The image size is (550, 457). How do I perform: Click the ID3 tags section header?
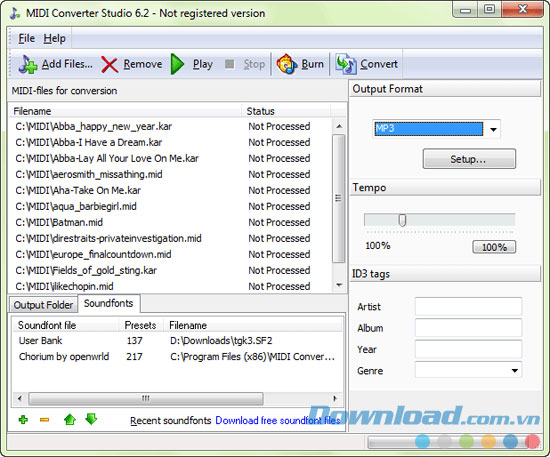[x=445, y=274]
